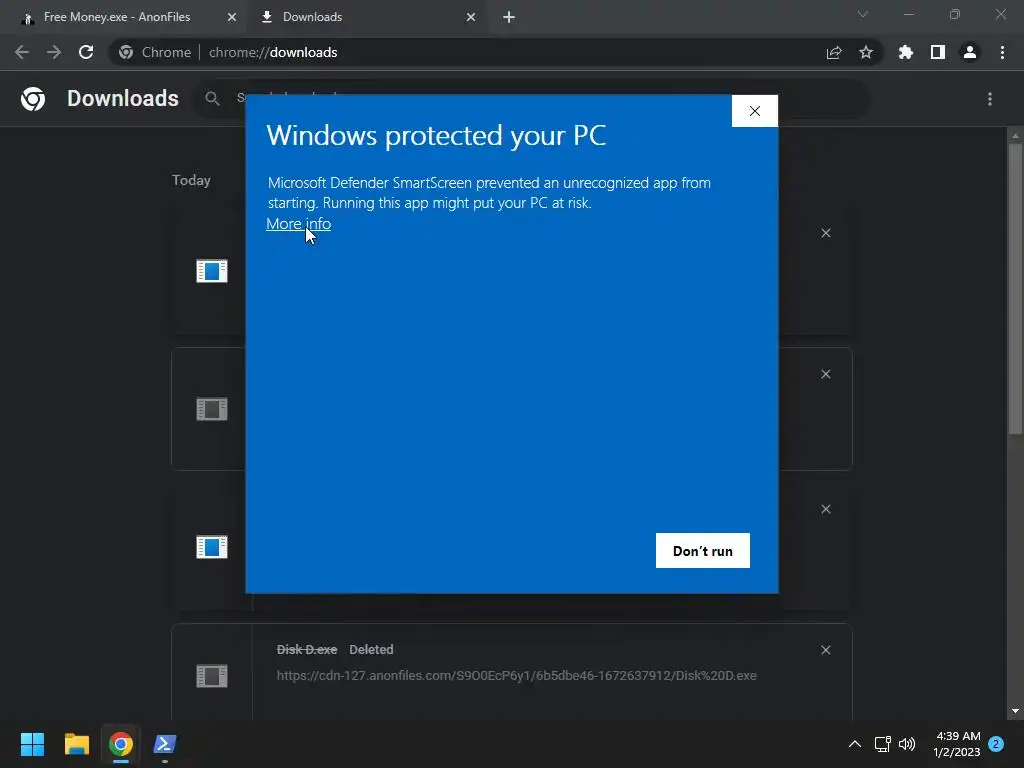Close the SmartScreen dialog with X
This screenshot has height=768, width=1024.
(x=754, y=111)
